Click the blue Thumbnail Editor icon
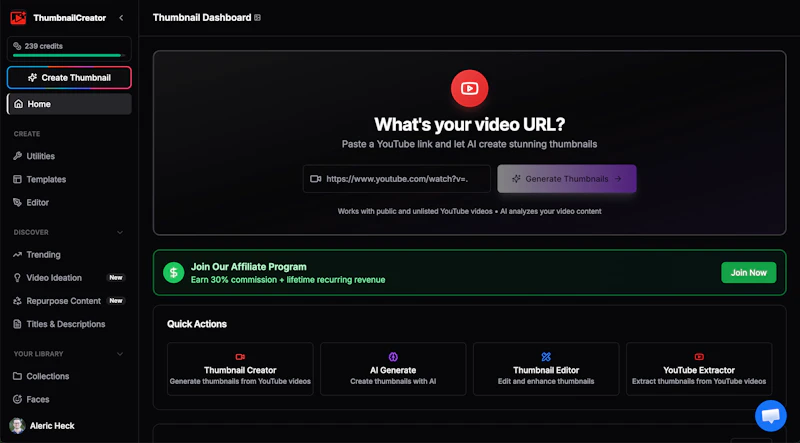This screenshot has width=800, height=443. (546, 357)
